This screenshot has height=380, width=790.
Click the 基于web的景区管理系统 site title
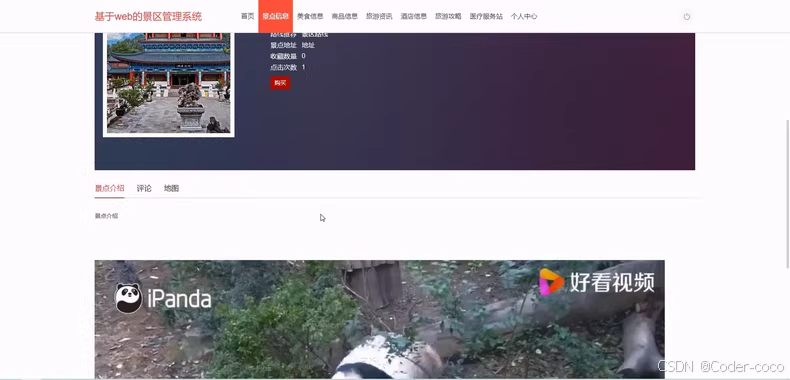pyautogui.click(x=148, y=17)
